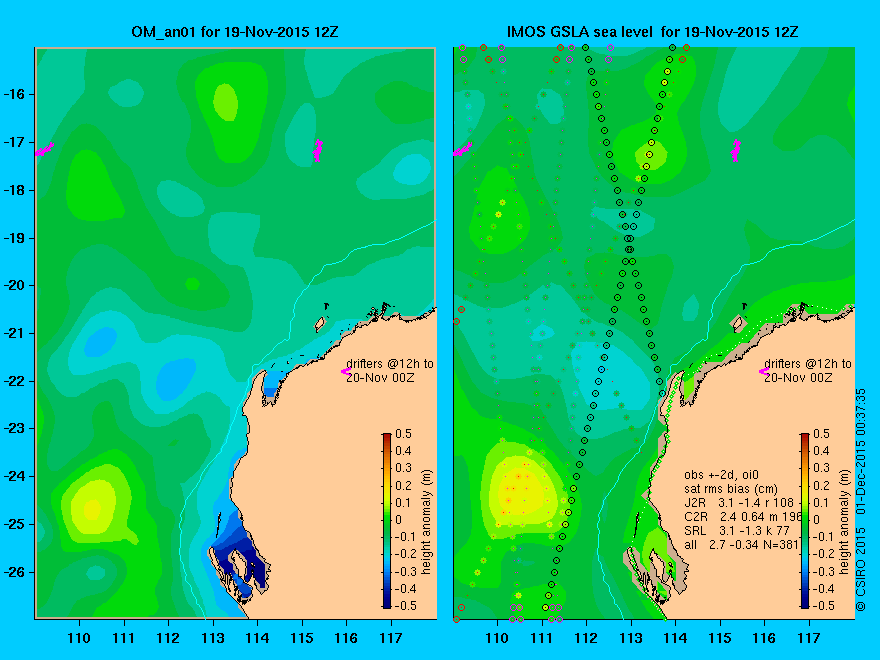The image size is (880, 660).
Task: Click the magenta drifter track near 115E in the GSLA map
Action: coord(735,150)
